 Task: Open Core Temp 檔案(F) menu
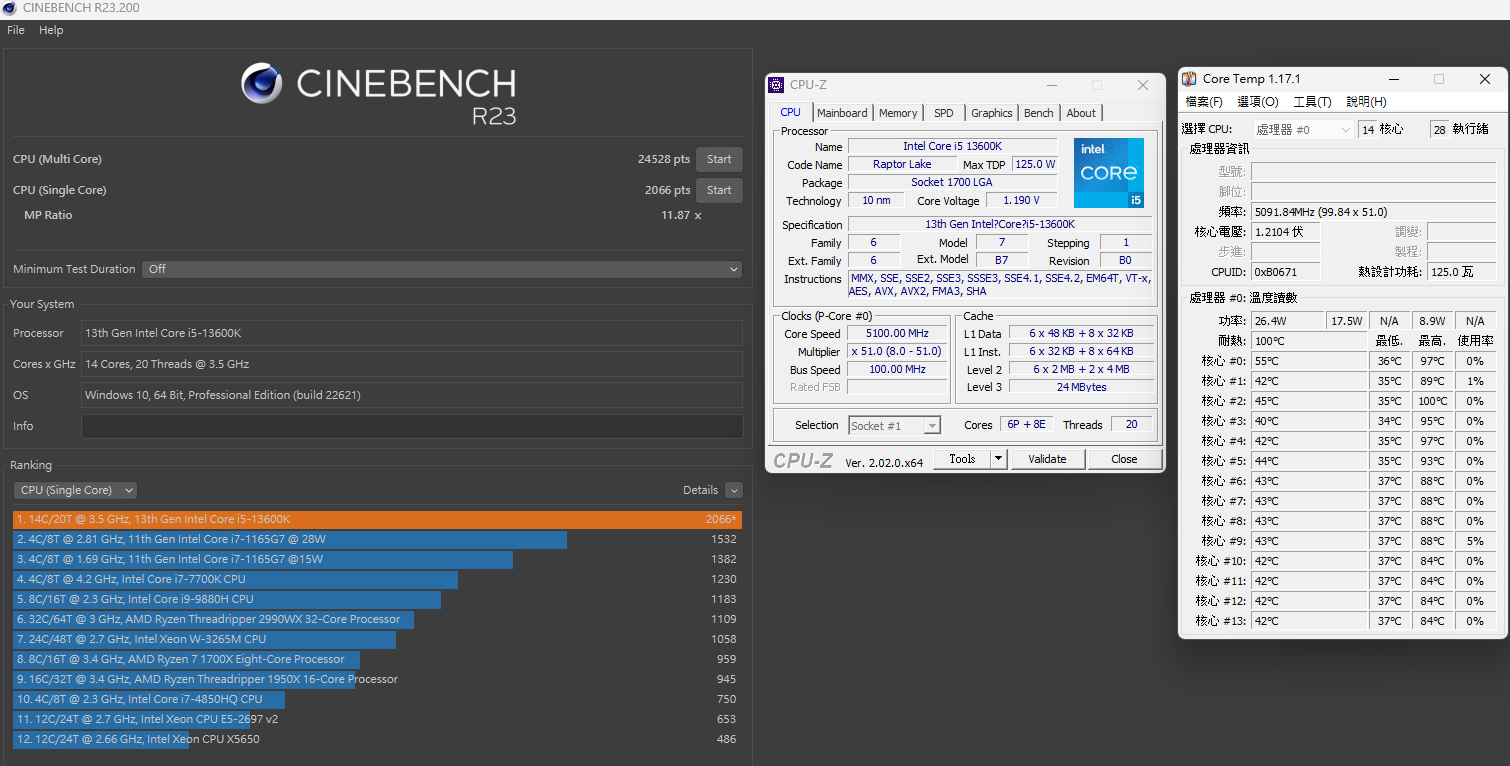tap(1204, 102)
